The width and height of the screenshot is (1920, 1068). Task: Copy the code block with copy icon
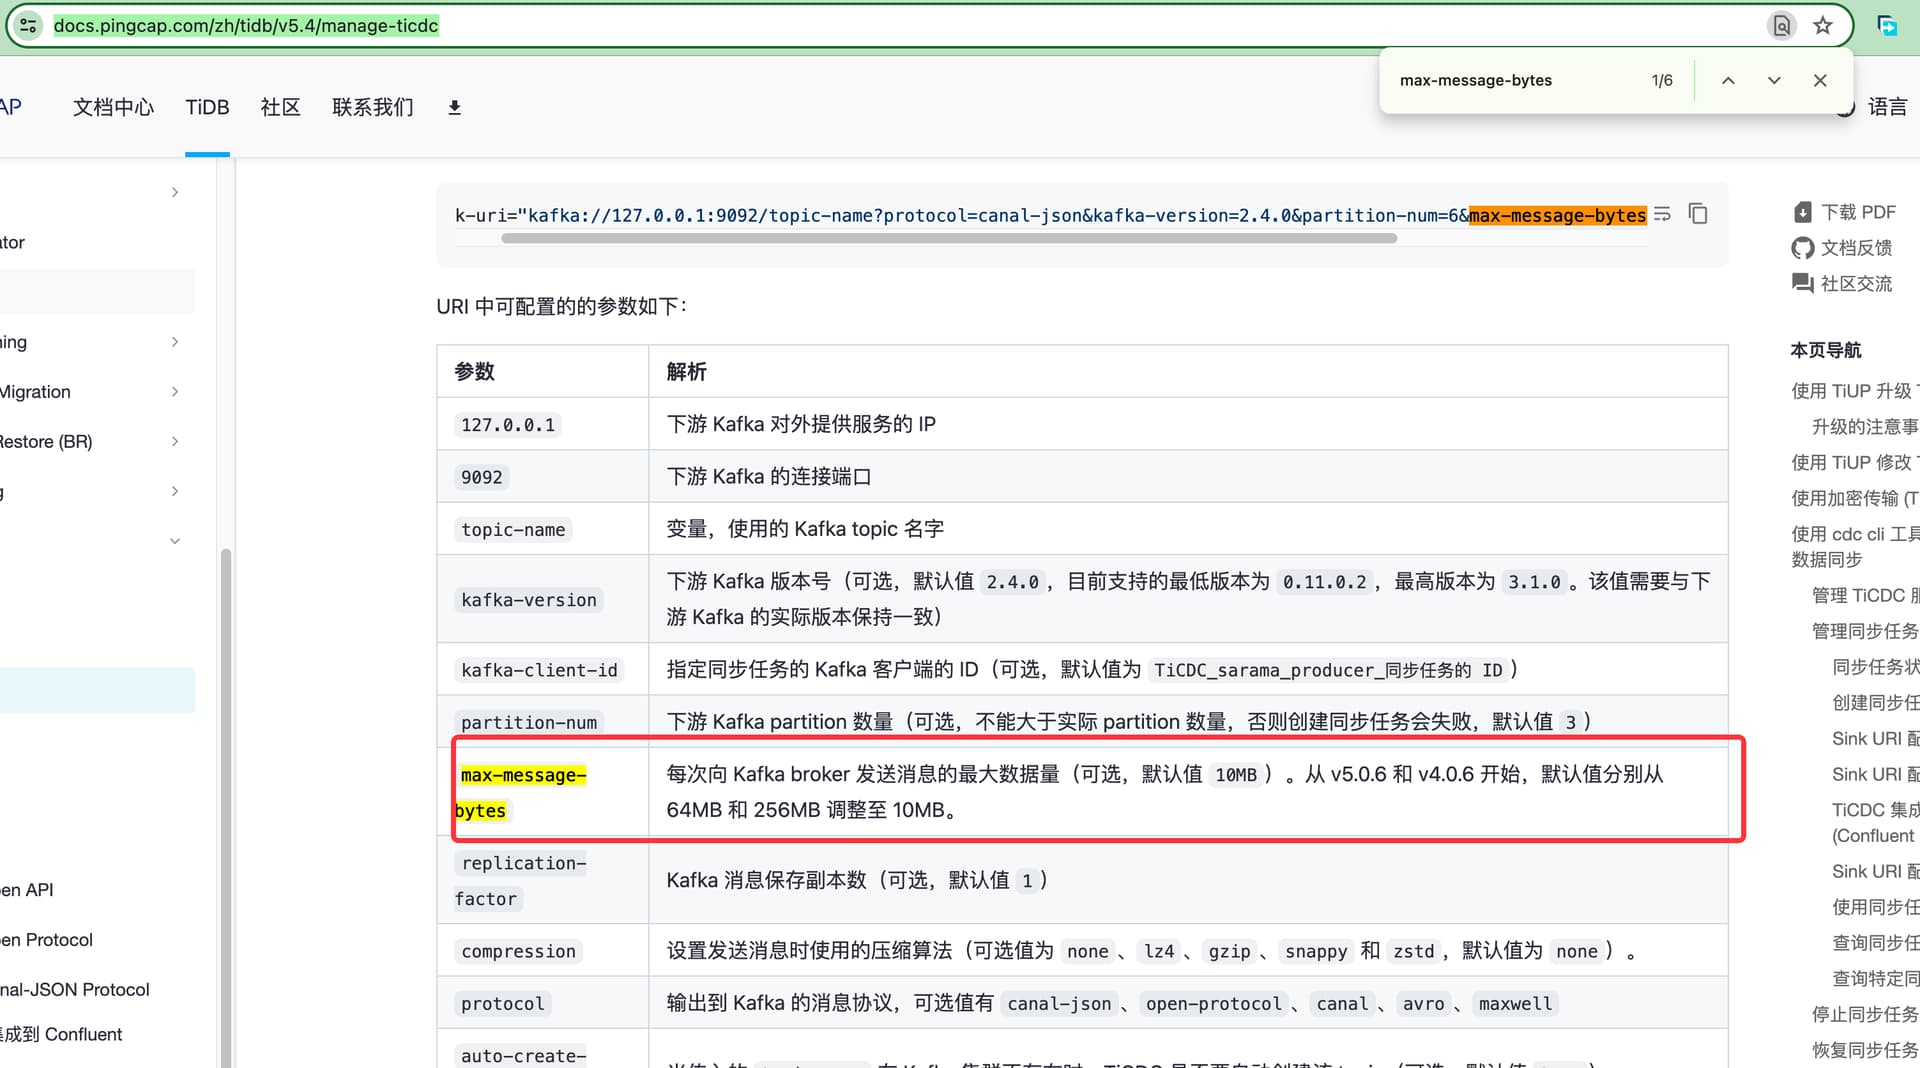click(1698, 214)
